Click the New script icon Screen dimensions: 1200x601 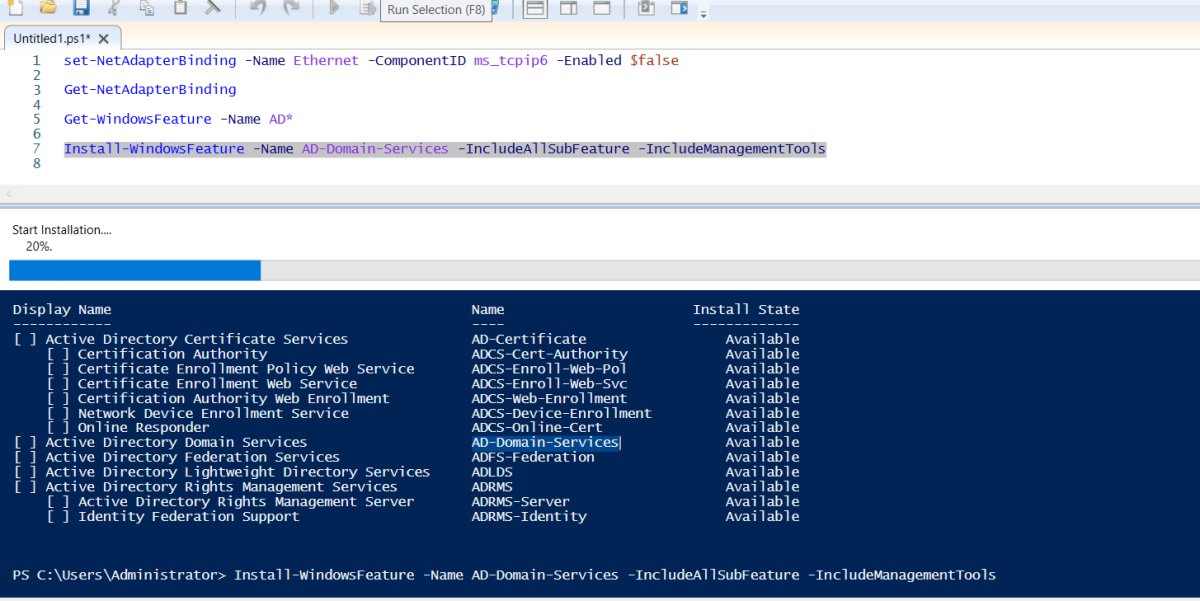(x=15, y=8)
